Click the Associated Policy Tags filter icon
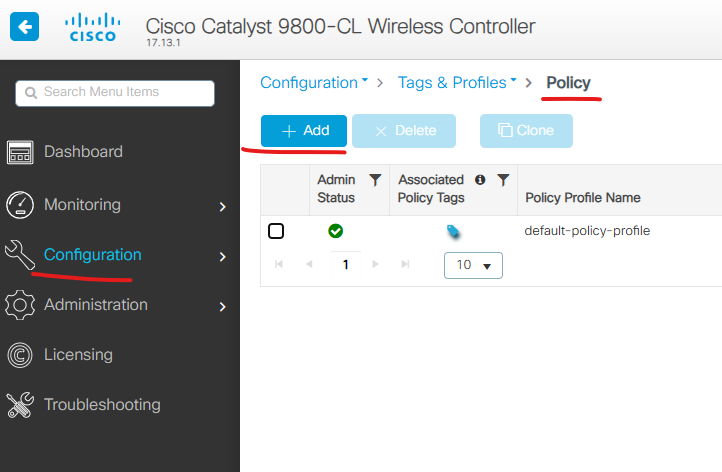Viewport: 722px width, 472px height. (x=503, y=180)
